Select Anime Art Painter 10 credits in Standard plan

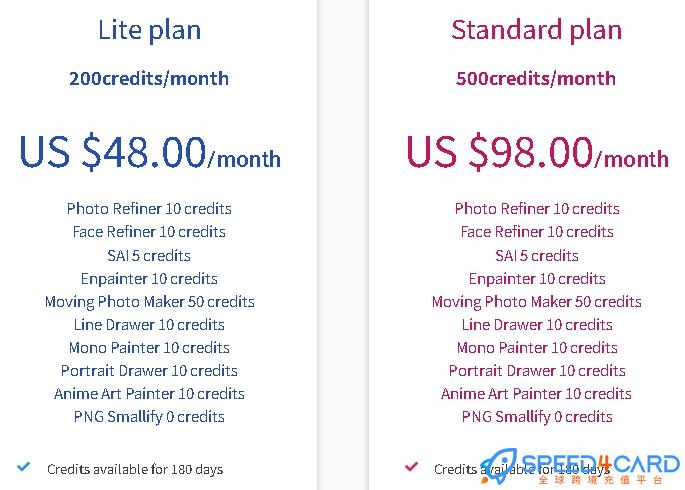pos(536,394)
